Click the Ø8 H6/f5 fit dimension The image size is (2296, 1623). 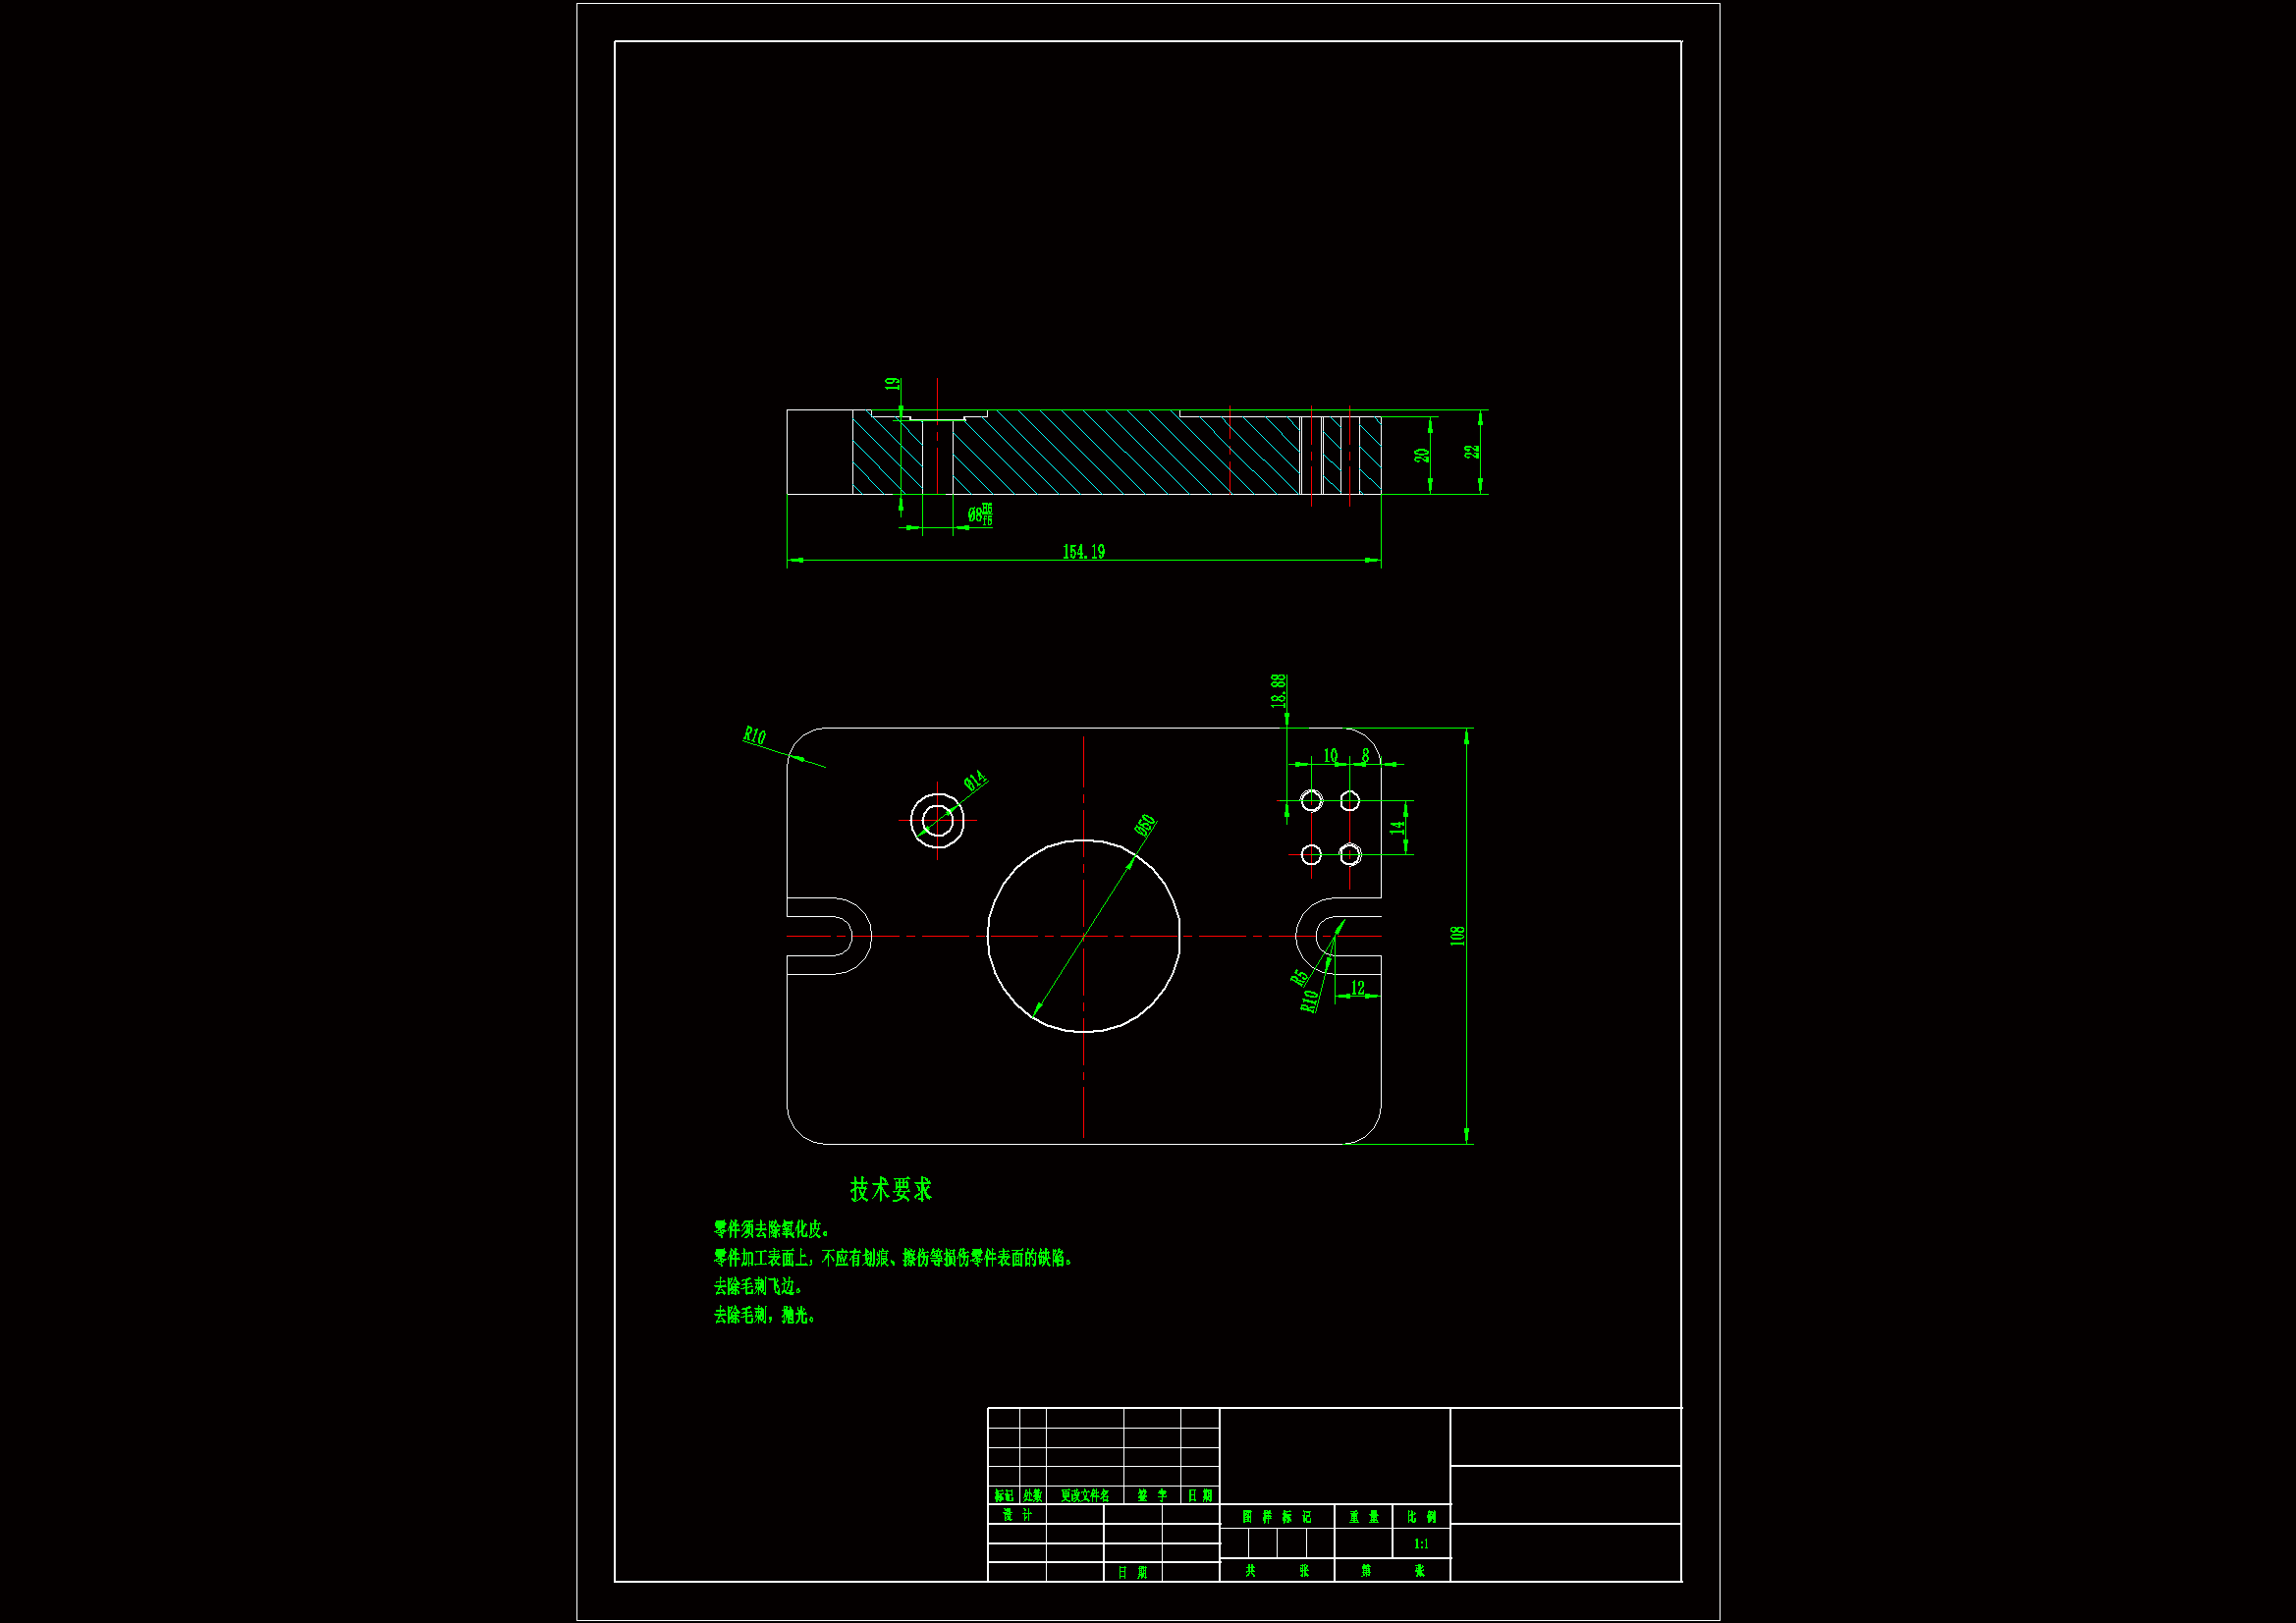(979, 515)
